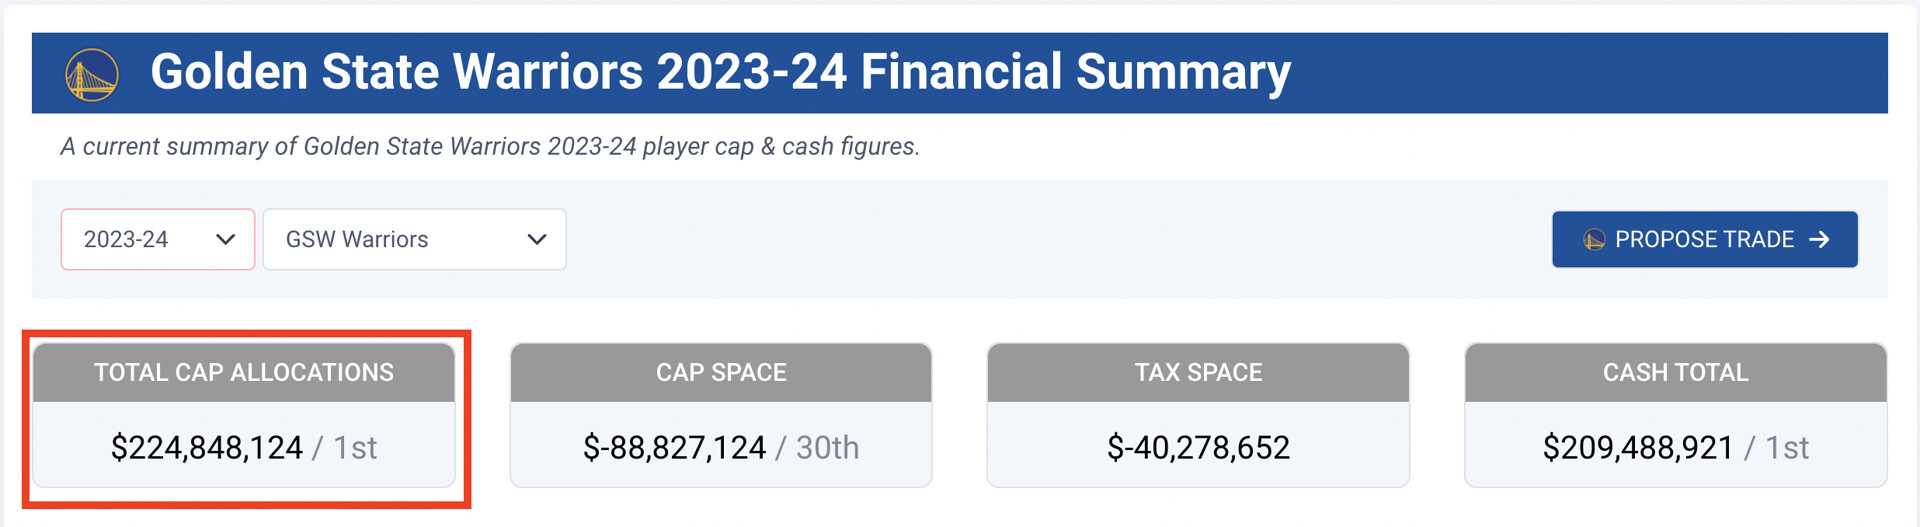Click the Tax Space card header
1920x527 pixels.
tap(1198, 373)
